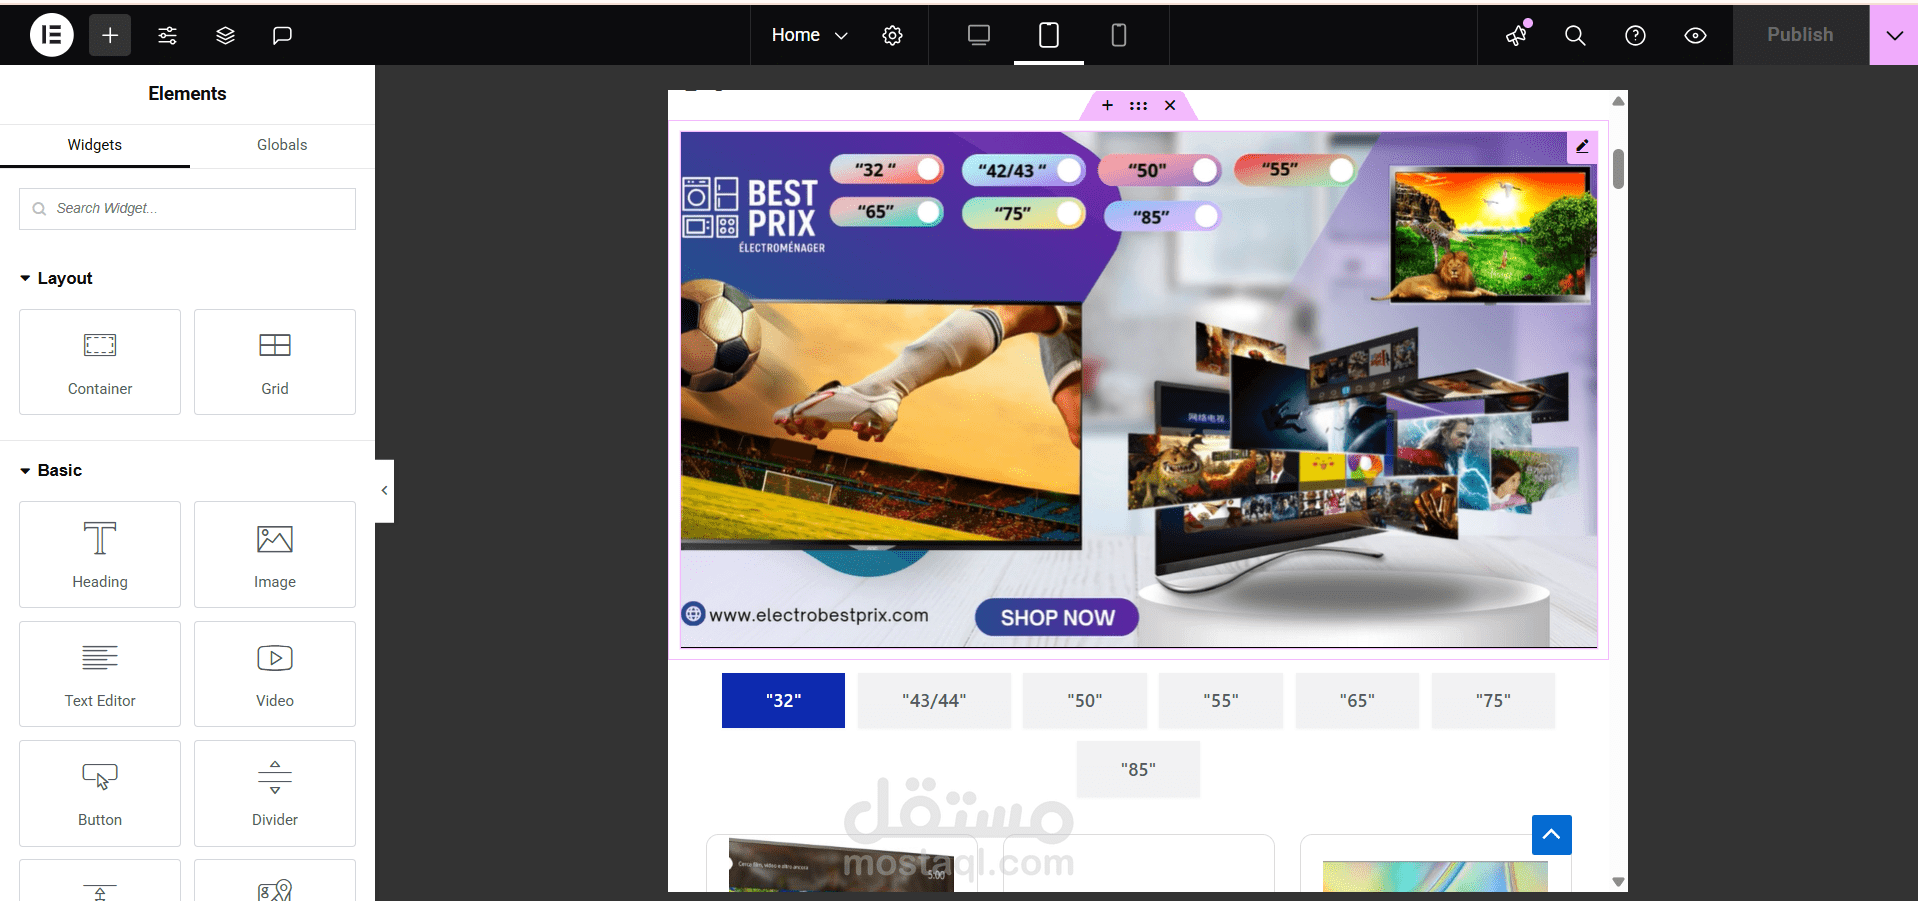Click the canvas scrollbar up arrow

pos(1618,101)
